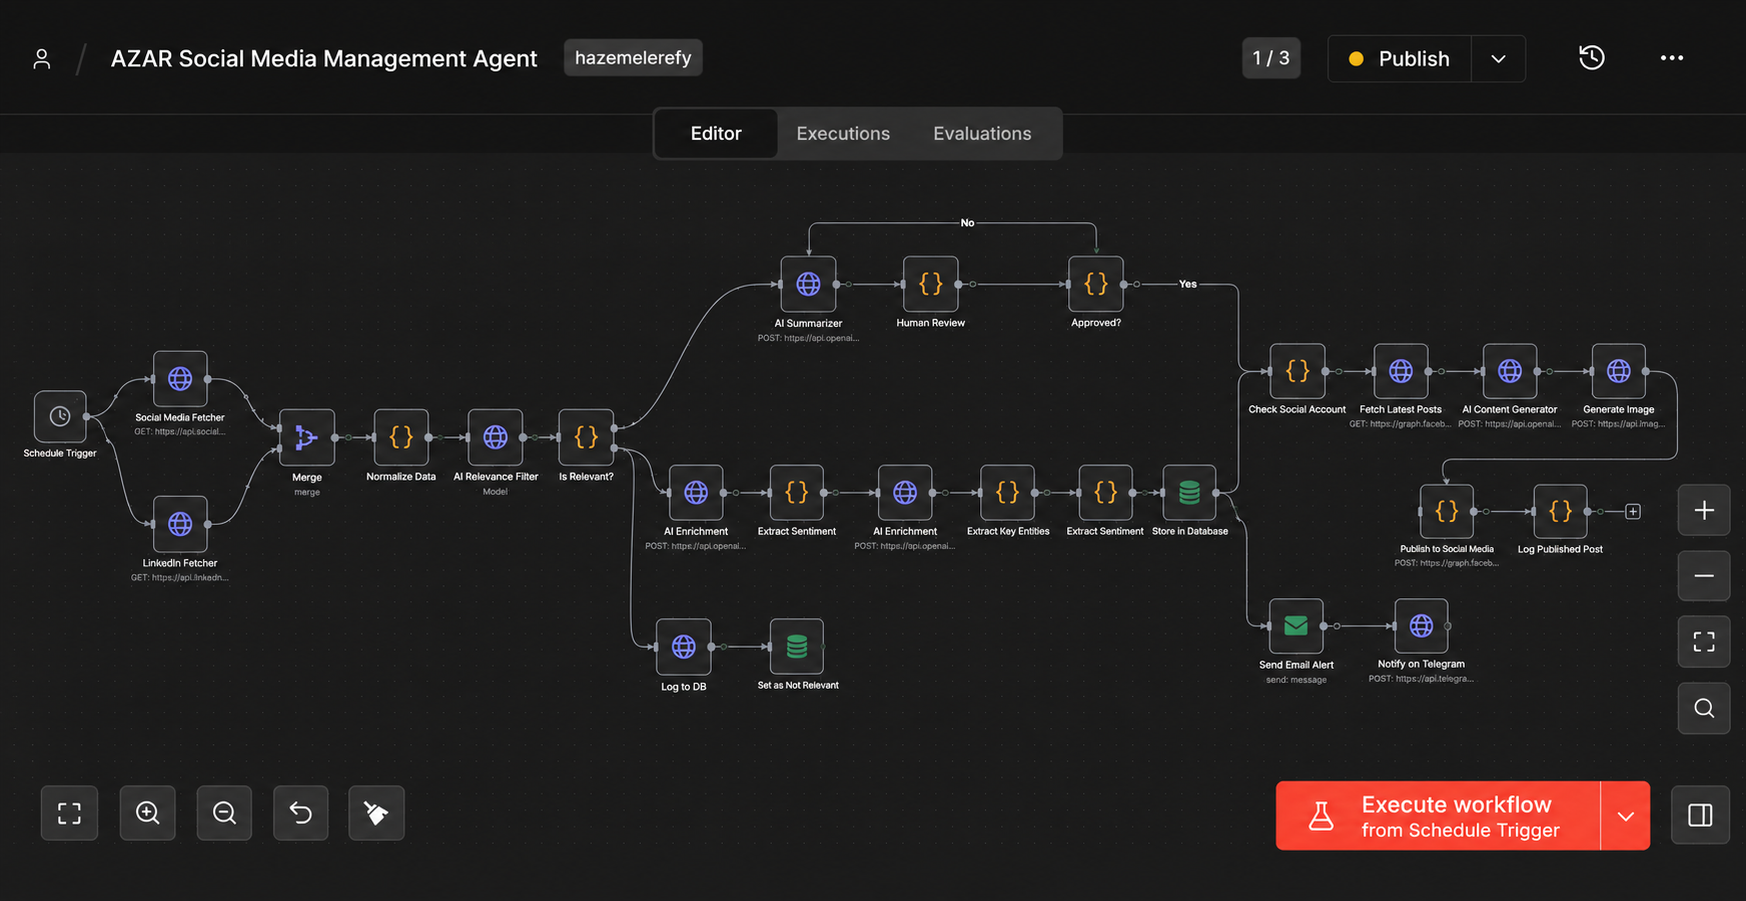
Task: Select the Extract Key Entities node
Action: pos(1007,492)
